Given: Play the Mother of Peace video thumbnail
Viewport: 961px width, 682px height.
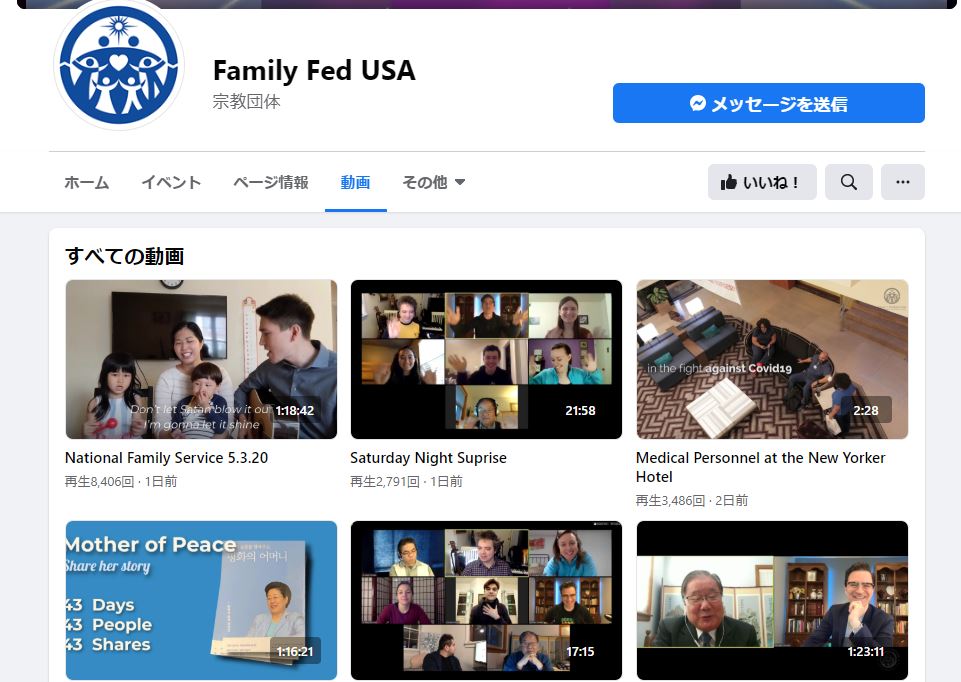Looking at the screenshot, I should coord(201,601).
